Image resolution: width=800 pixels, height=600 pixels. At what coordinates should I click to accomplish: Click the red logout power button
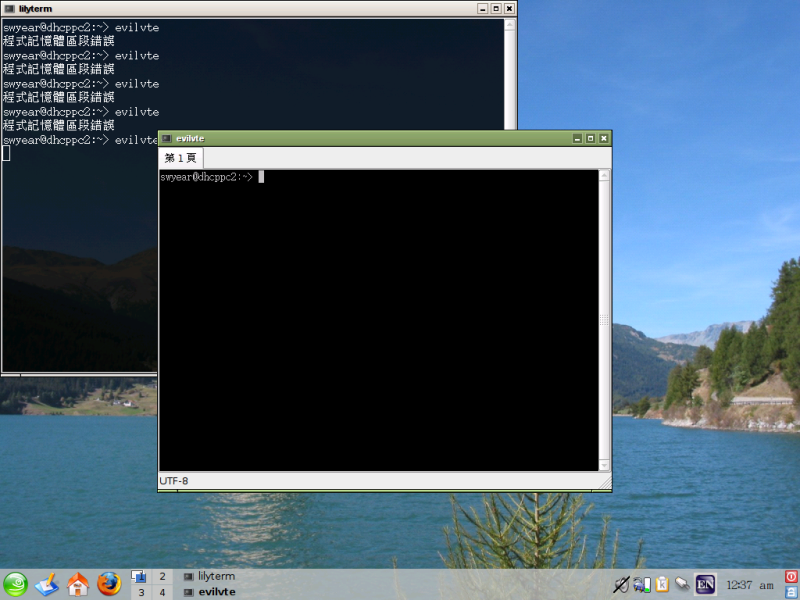click(791, 577)
